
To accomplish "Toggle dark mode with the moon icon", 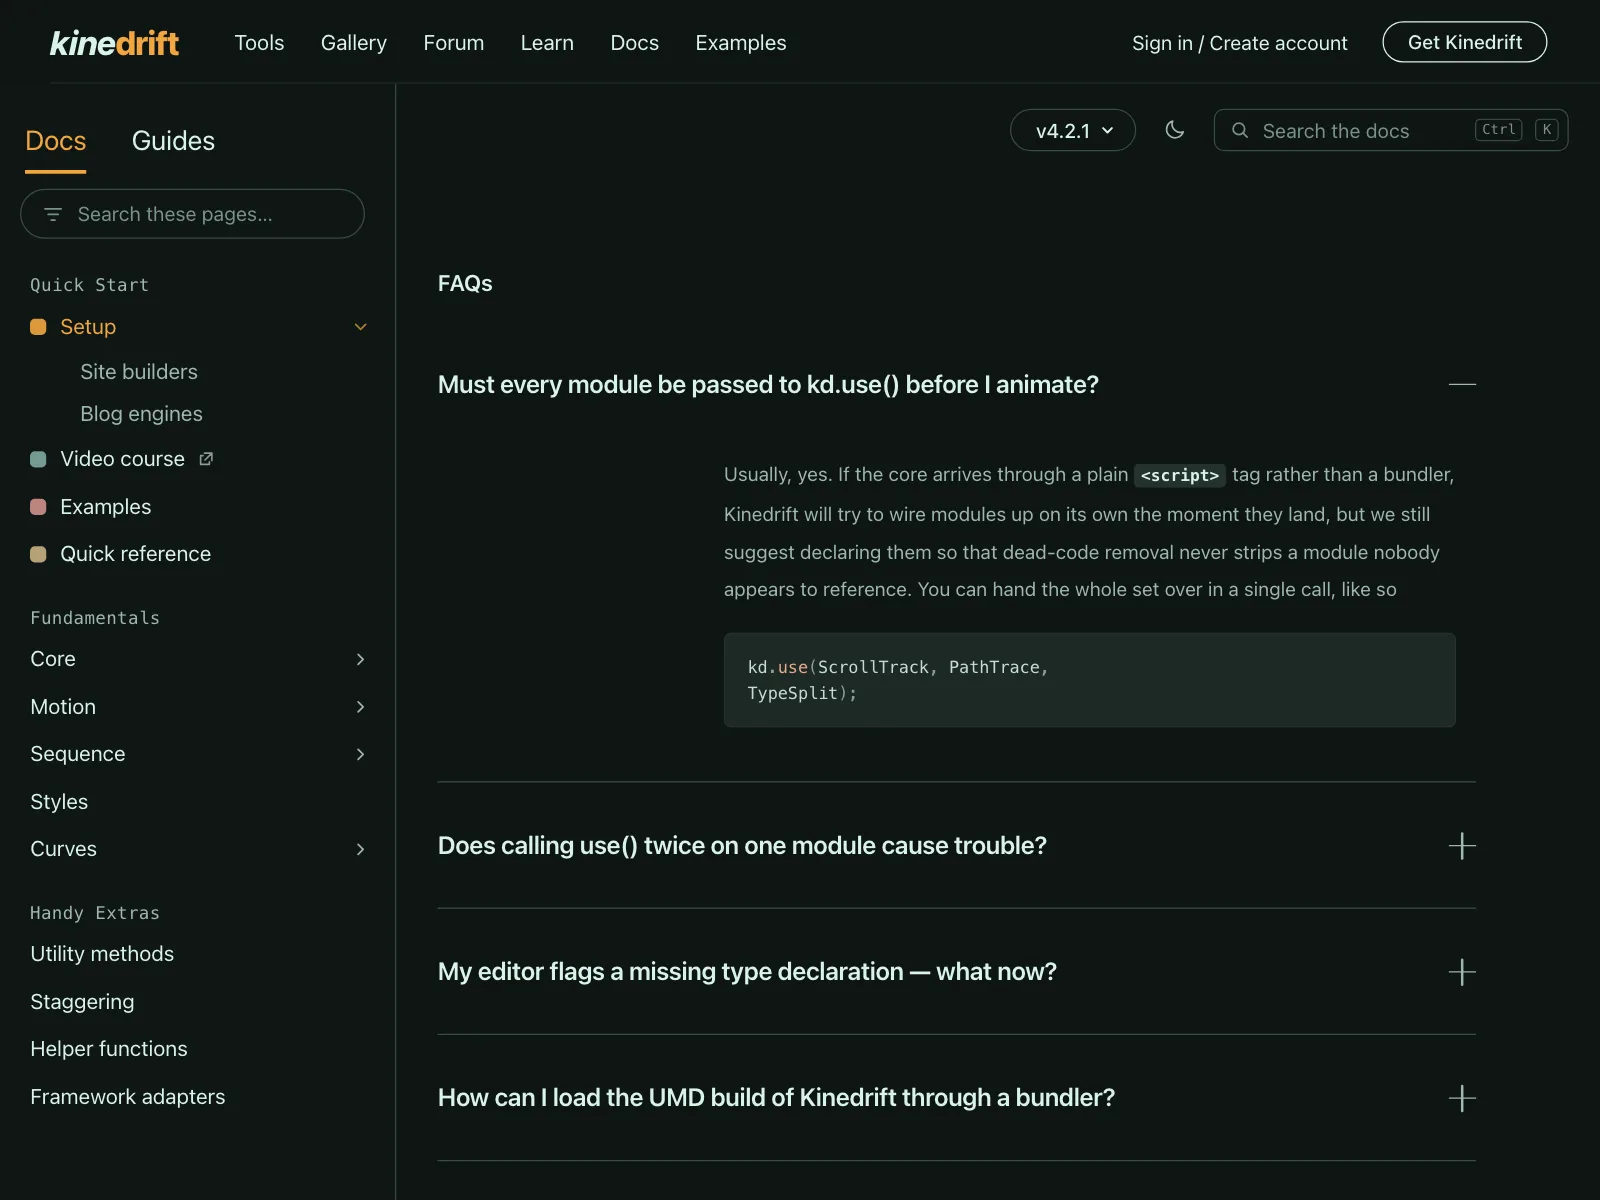I will coord(1175,130).
